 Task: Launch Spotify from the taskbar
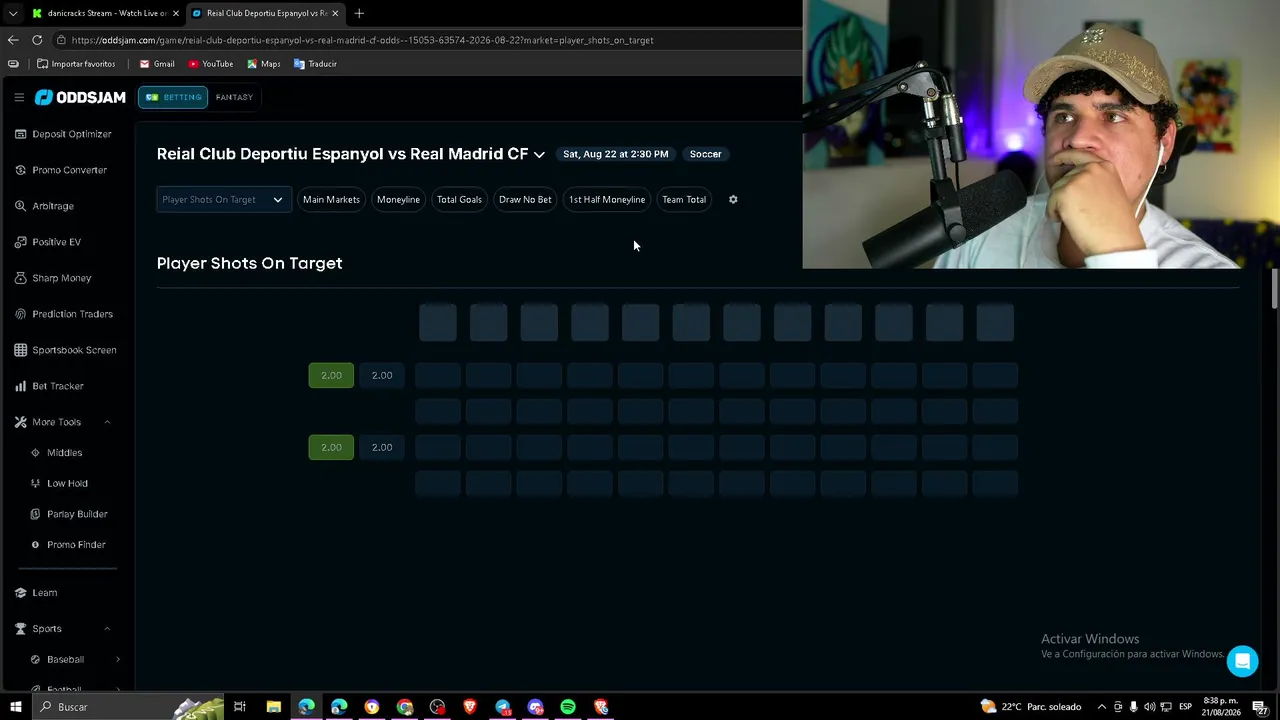[x=568, y=707]
